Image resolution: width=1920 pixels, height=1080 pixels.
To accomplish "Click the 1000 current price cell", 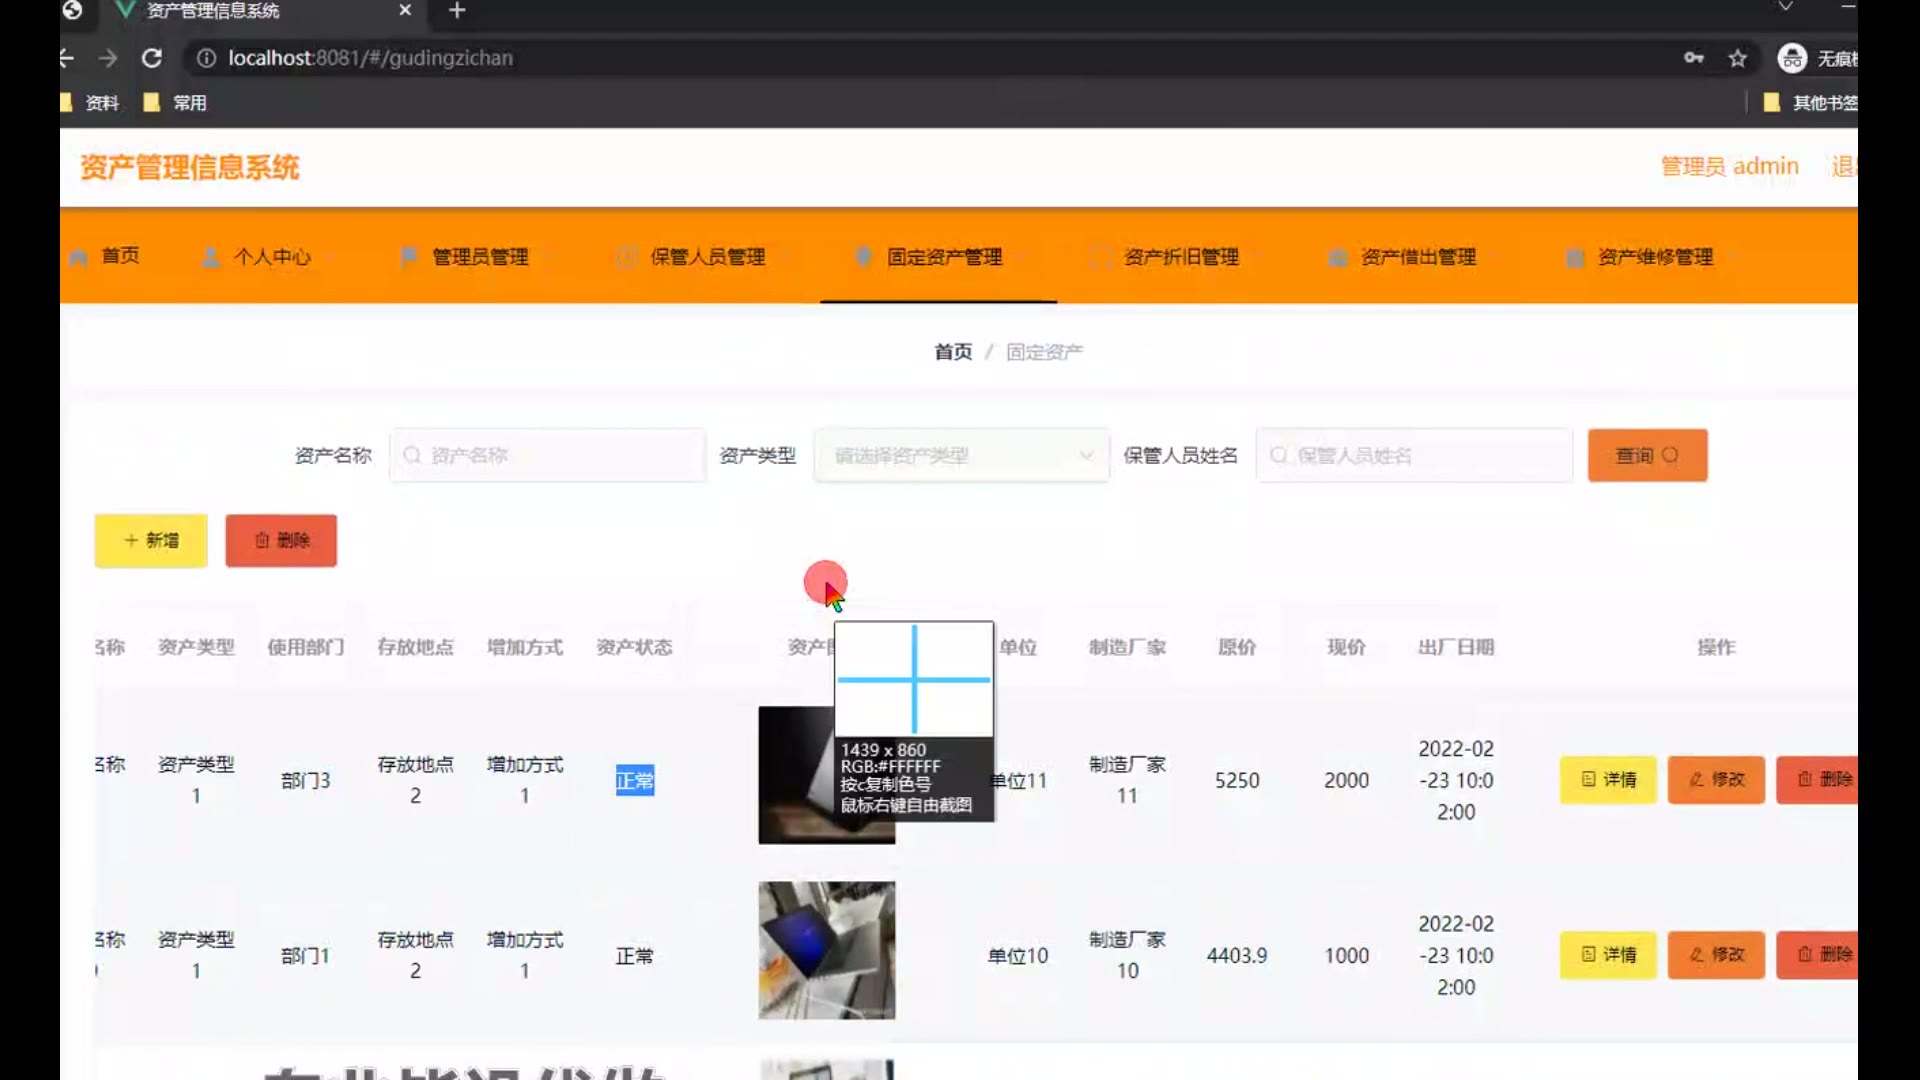I will click(x=1346, y=955).
